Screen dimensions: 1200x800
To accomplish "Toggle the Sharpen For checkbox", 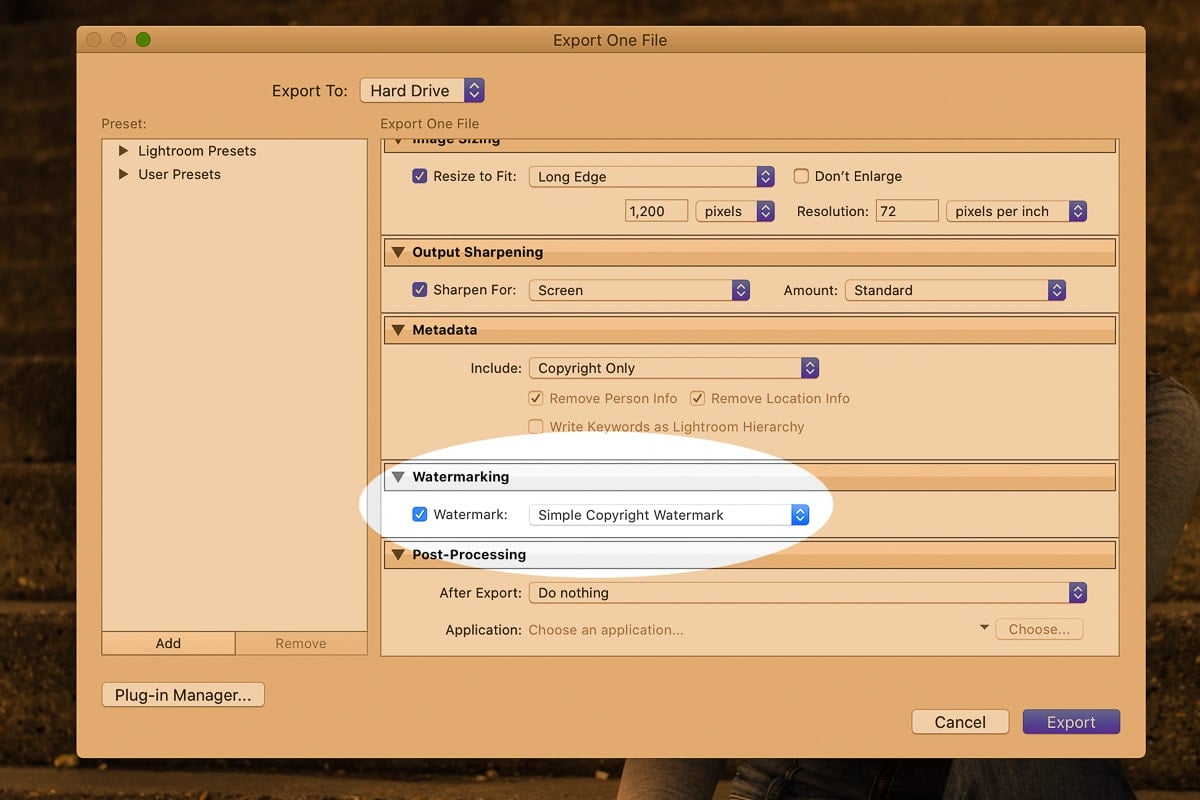I will pos(420,290).
